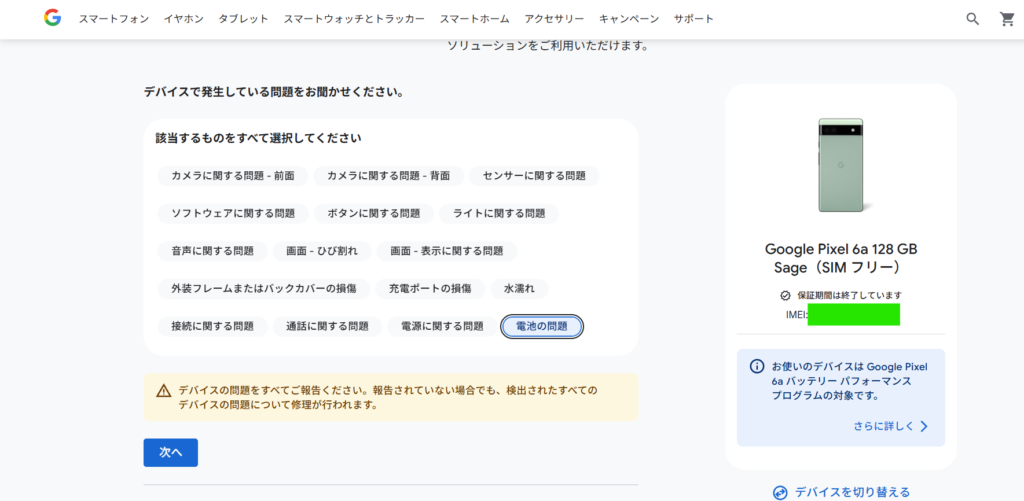Open さらに詳しく link
1024x501 pixels.
click(x=883, y=427)
